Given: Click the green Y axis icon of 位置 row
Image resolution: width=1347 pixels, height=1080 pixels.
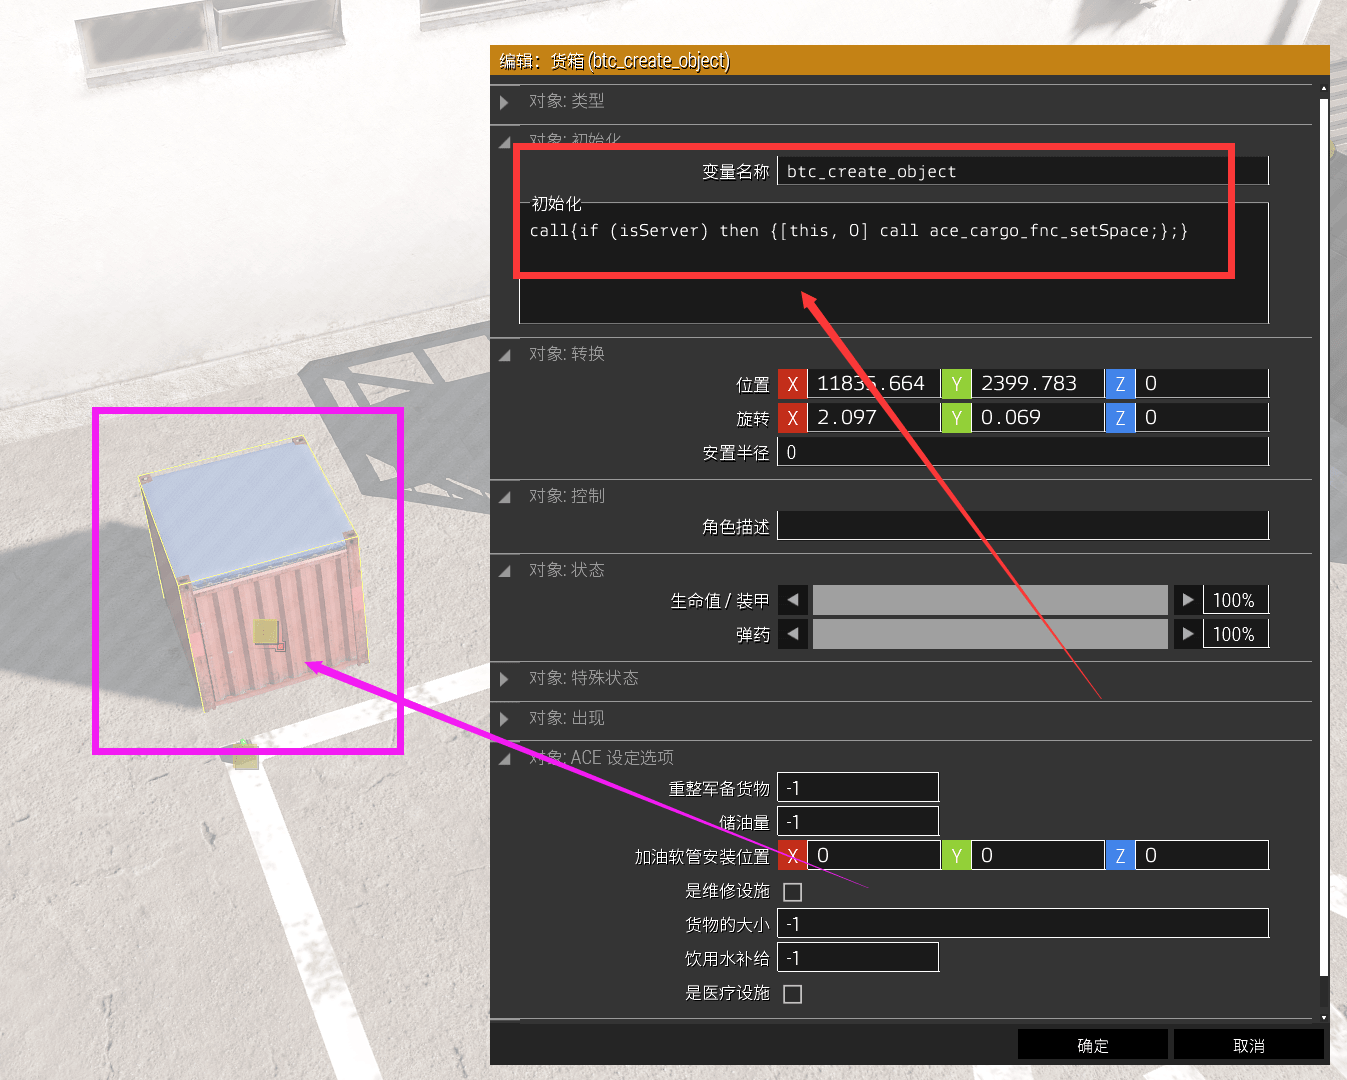Looking at the screenshot, I should point(956,383).
